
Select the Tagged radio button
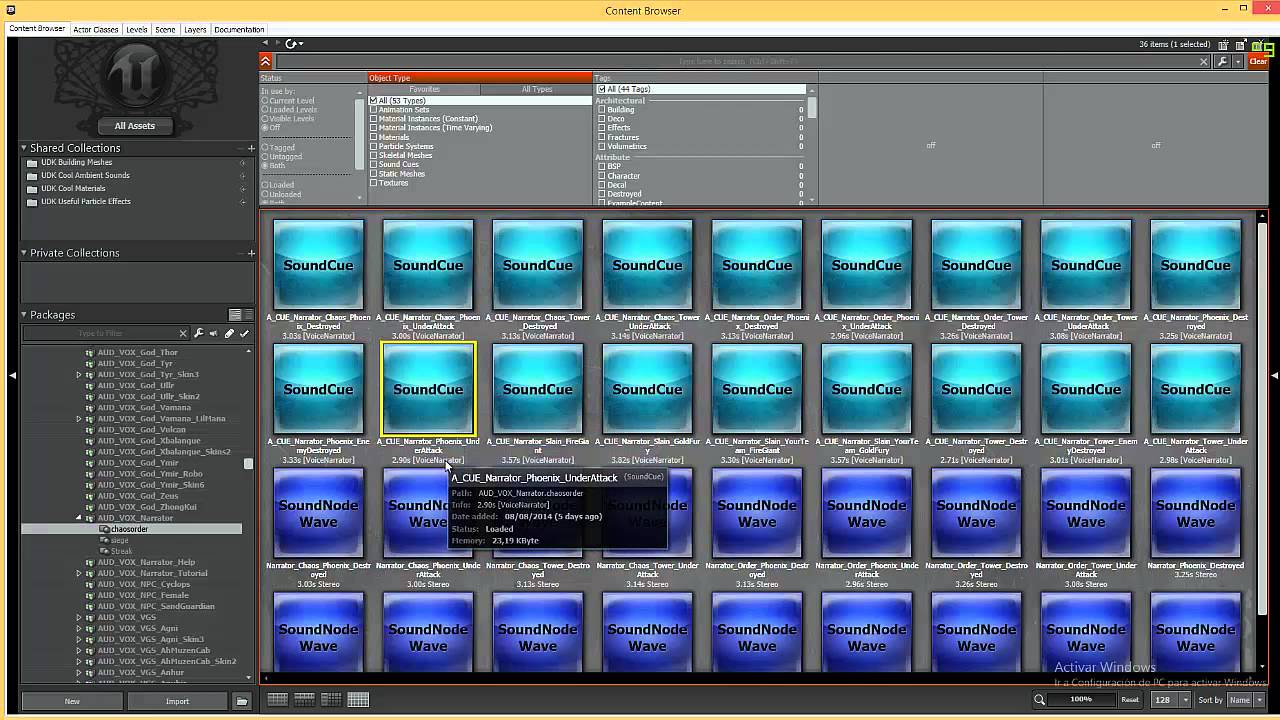click(265, 148)
